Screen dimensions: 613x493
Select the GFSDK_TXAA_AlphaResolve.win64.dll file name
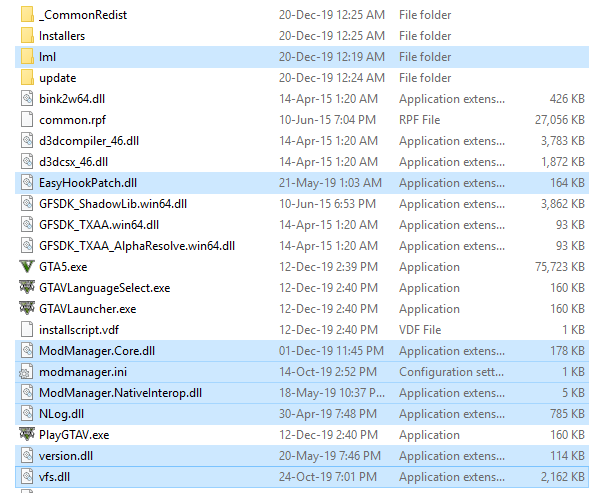point(137,246)
